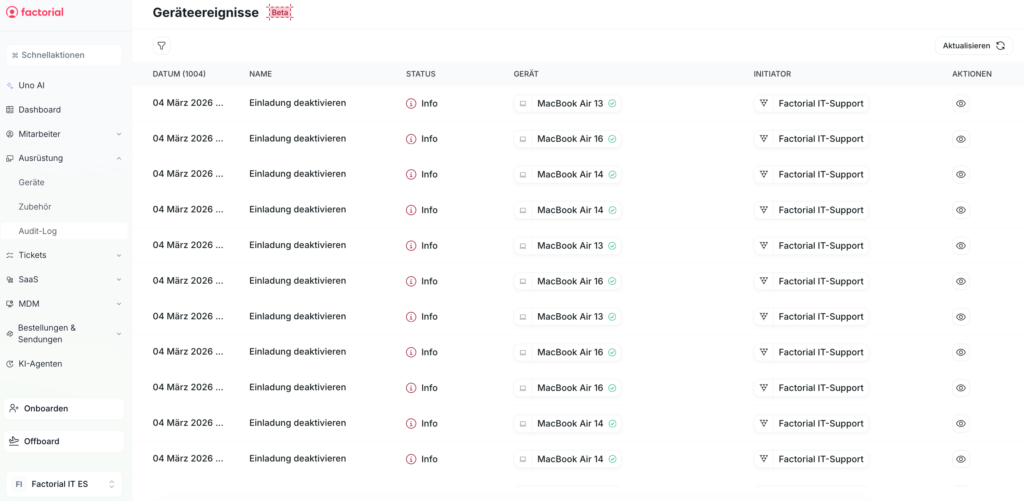
Task: Click the eye icon in the second row
Action: [x=960, y=139]
